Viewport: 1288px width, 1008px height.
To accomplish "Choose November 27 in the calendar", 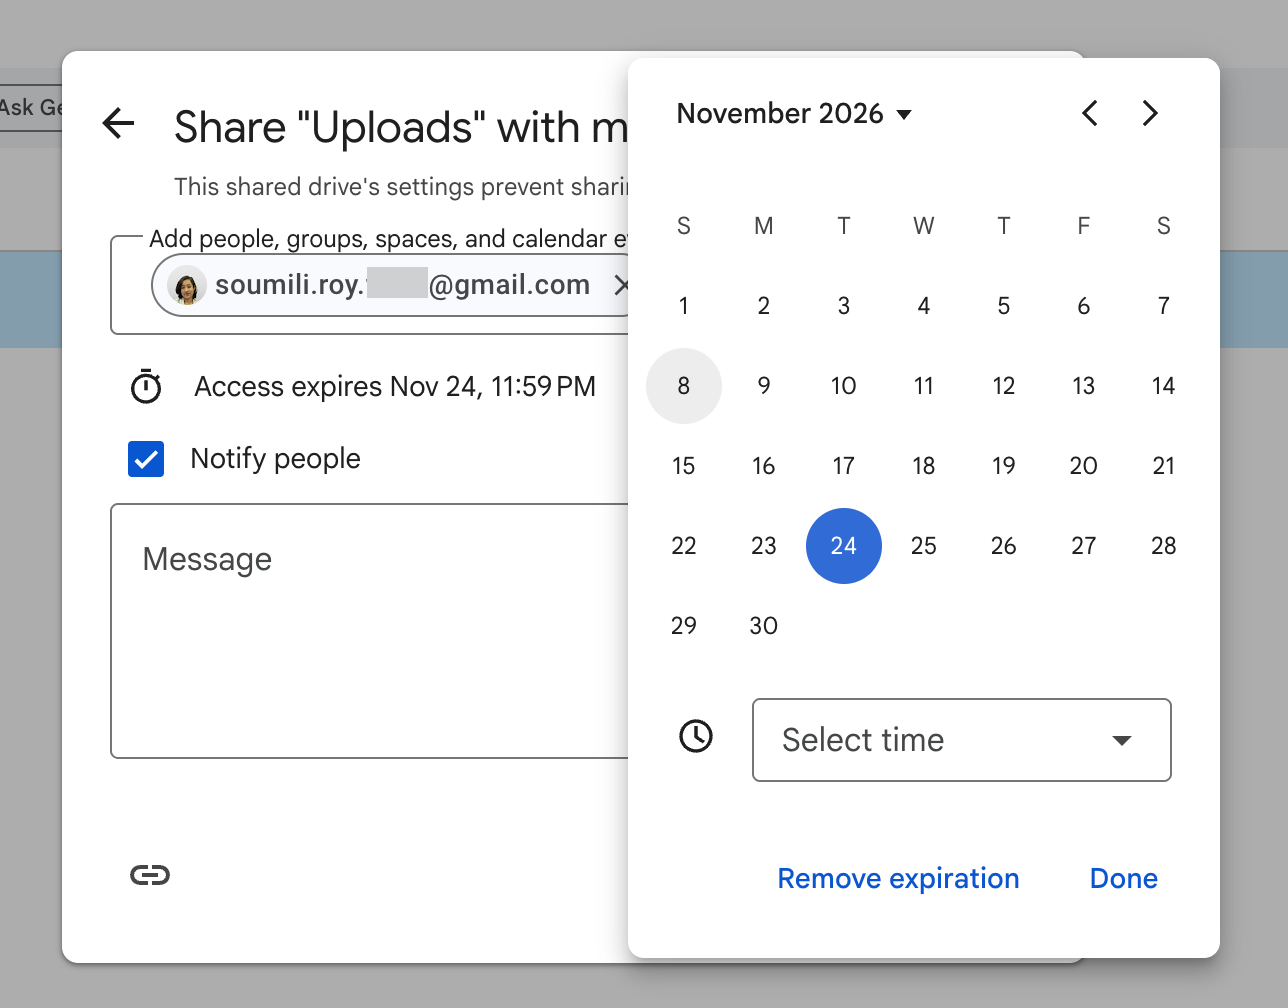I will pos(1084,546).
